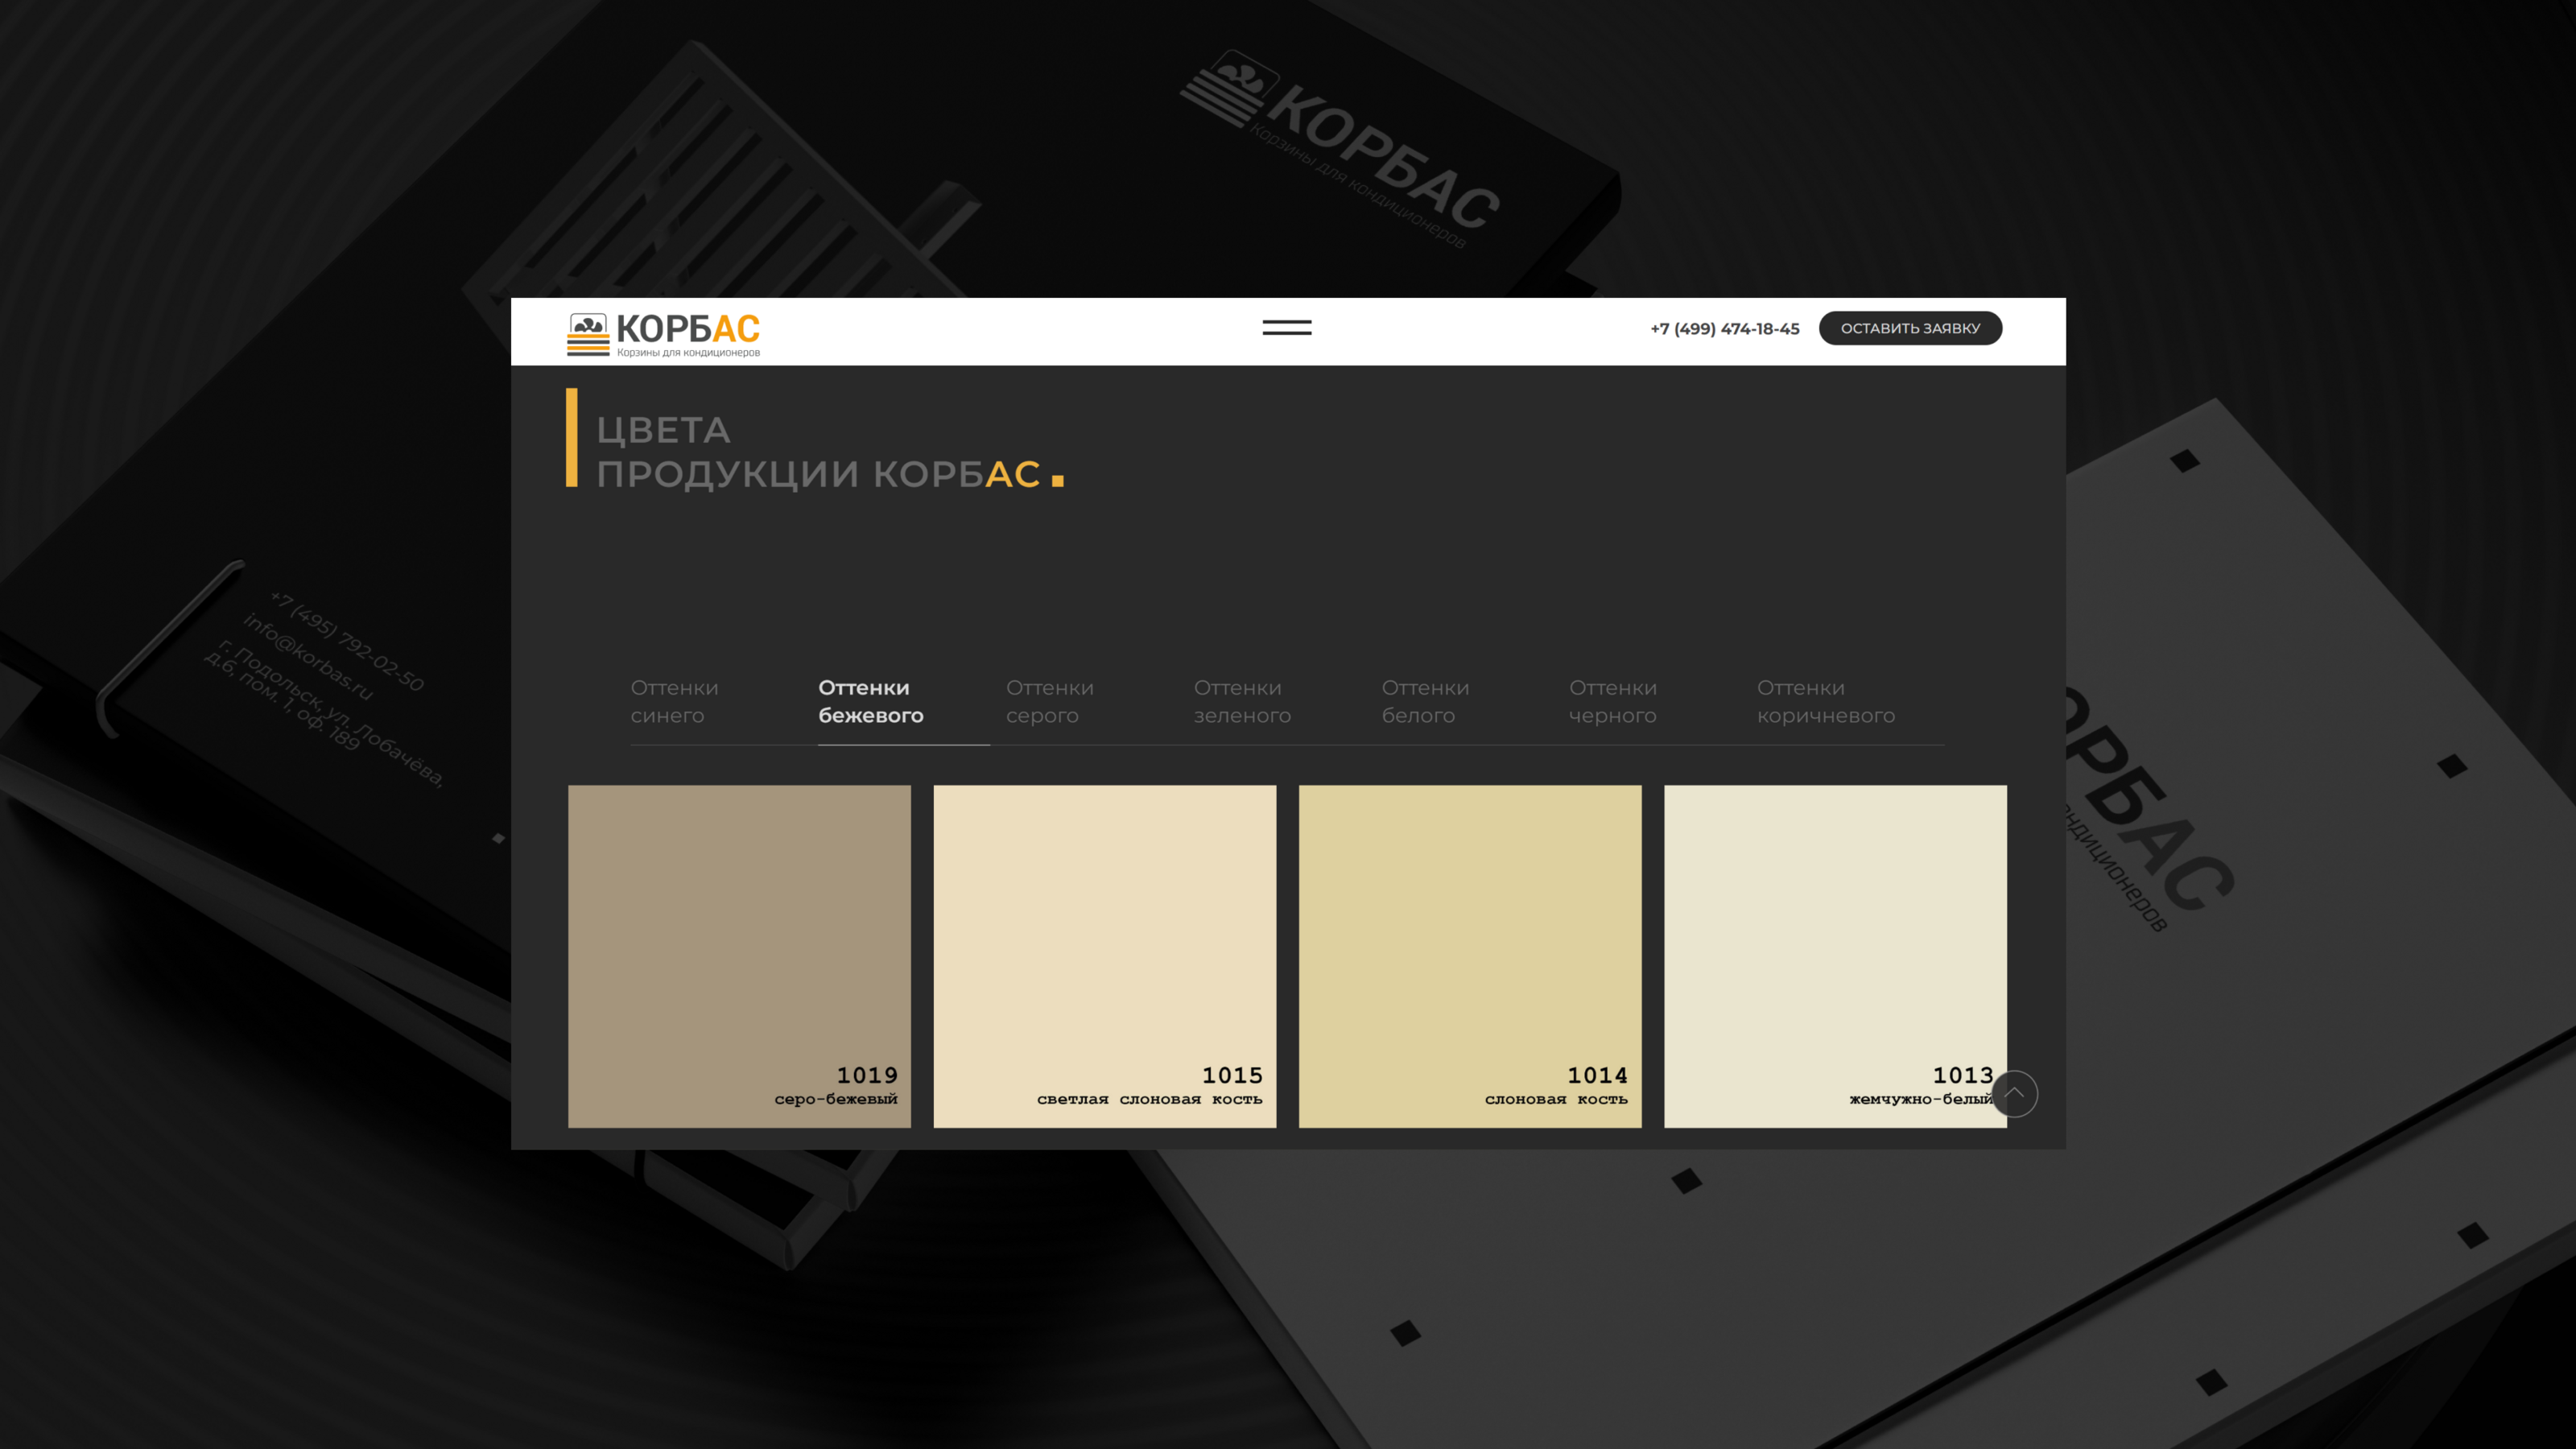Pick the 1013 жемчужно-белый swatch

[x=1834, y=955]
